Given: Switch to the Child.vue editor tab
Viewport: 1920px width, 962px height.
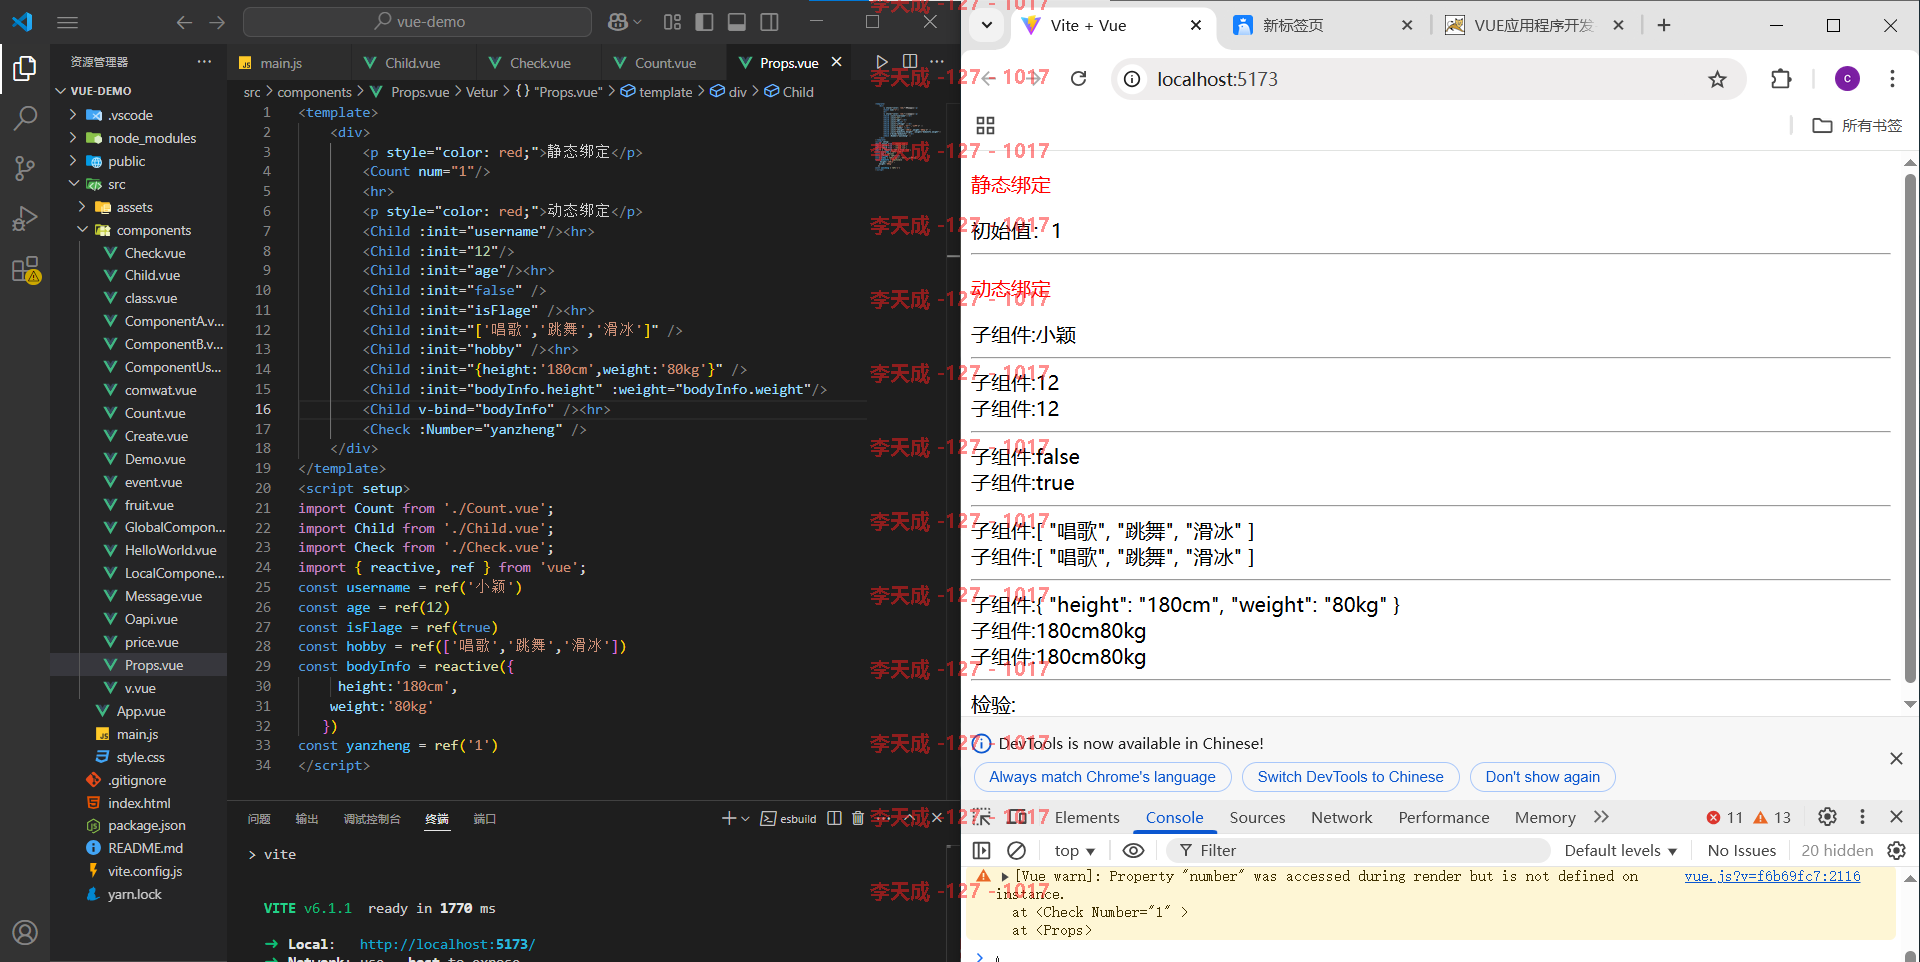Looking at the screenshot, I should tap(412, 62).
